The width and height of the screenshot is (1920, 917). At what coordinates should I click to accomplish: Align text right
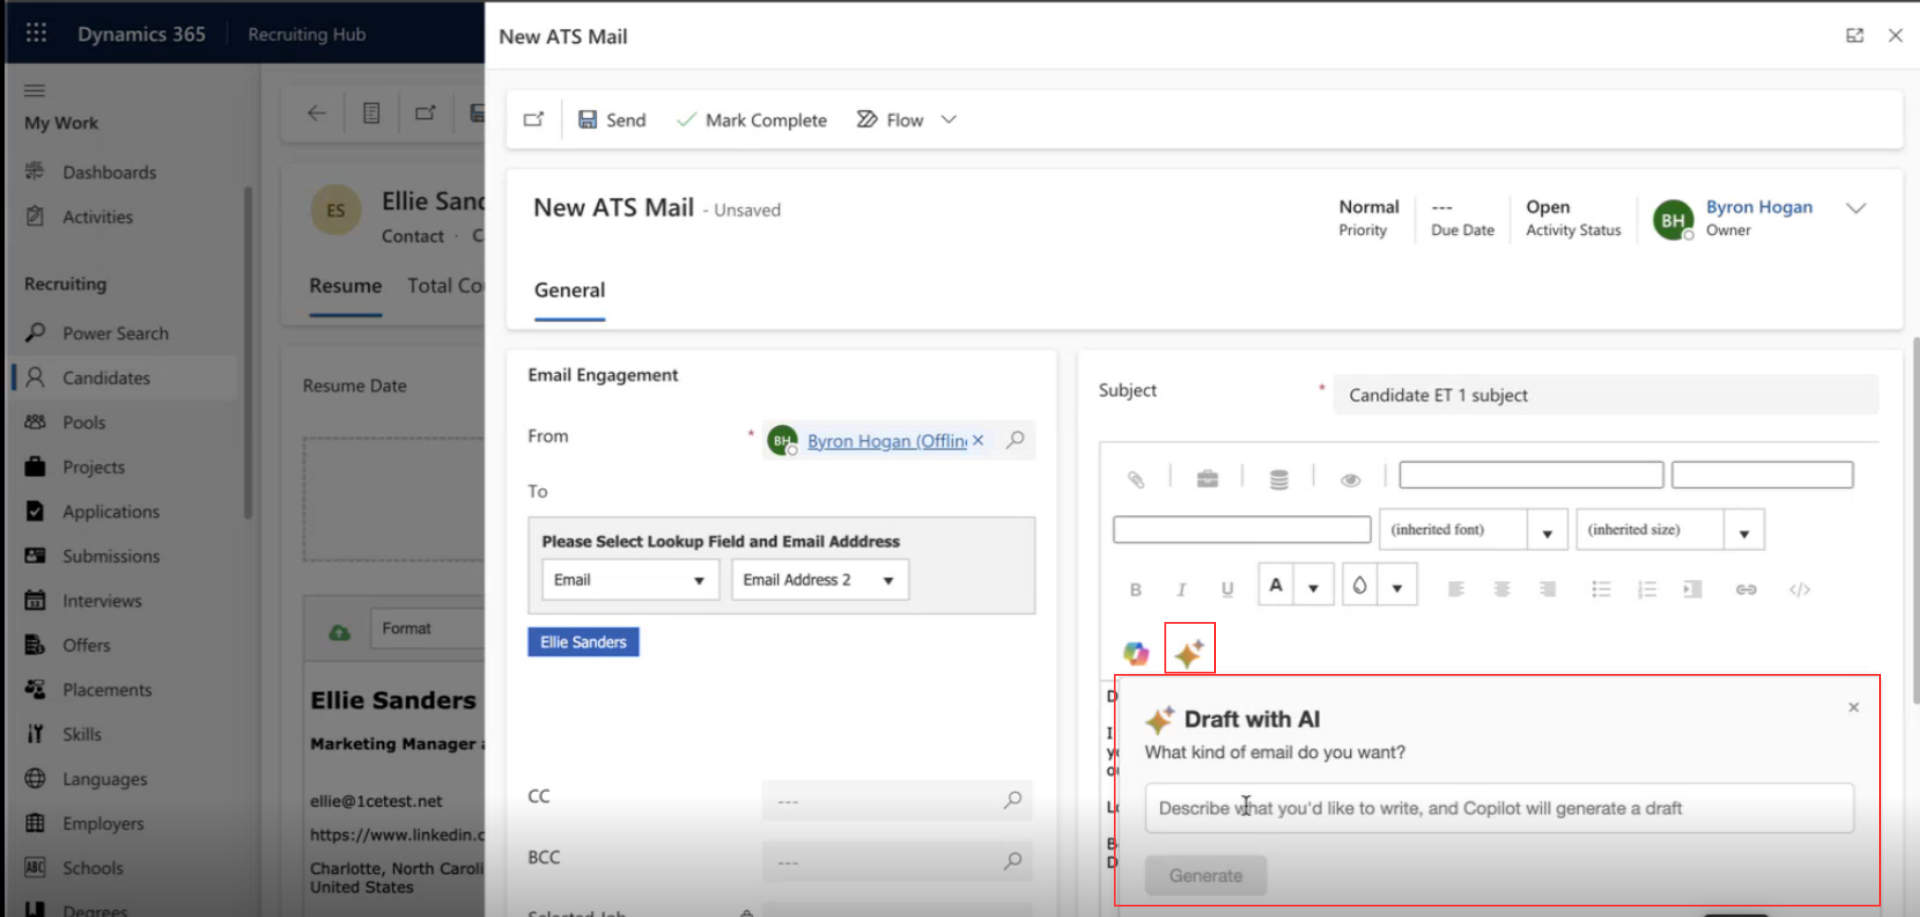click(1548, 589)
